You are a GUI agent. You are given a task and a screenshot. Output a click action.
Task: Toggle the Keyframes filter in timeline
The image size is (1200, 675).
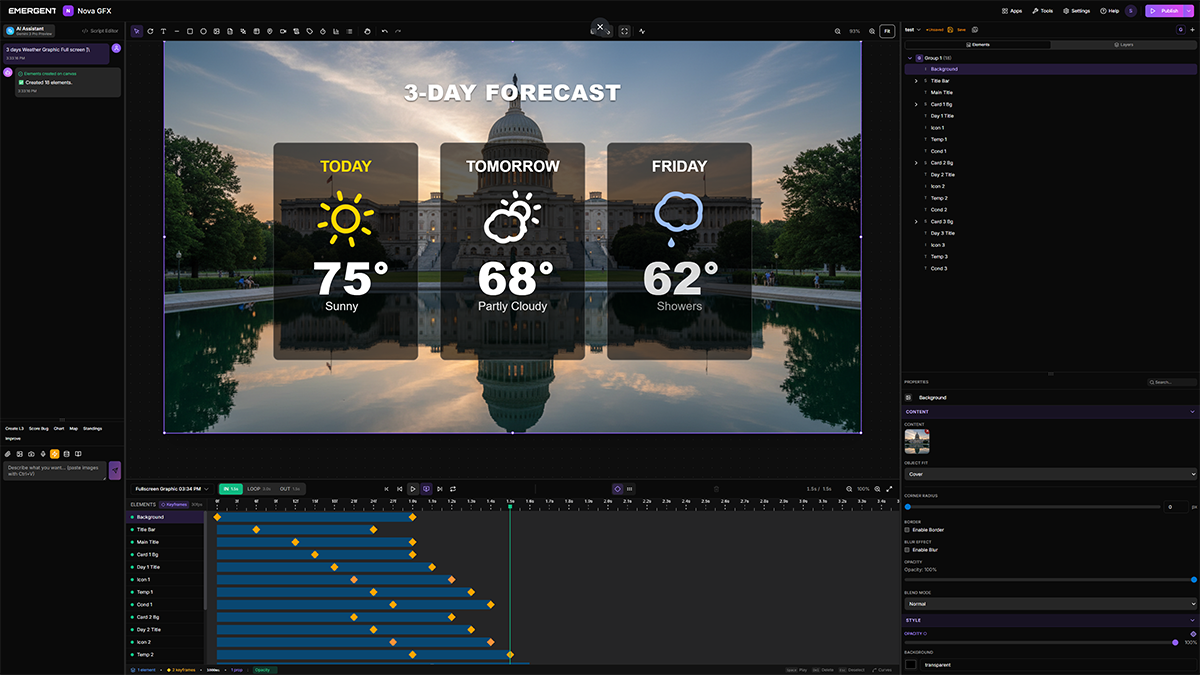click(x=173, y=504)
